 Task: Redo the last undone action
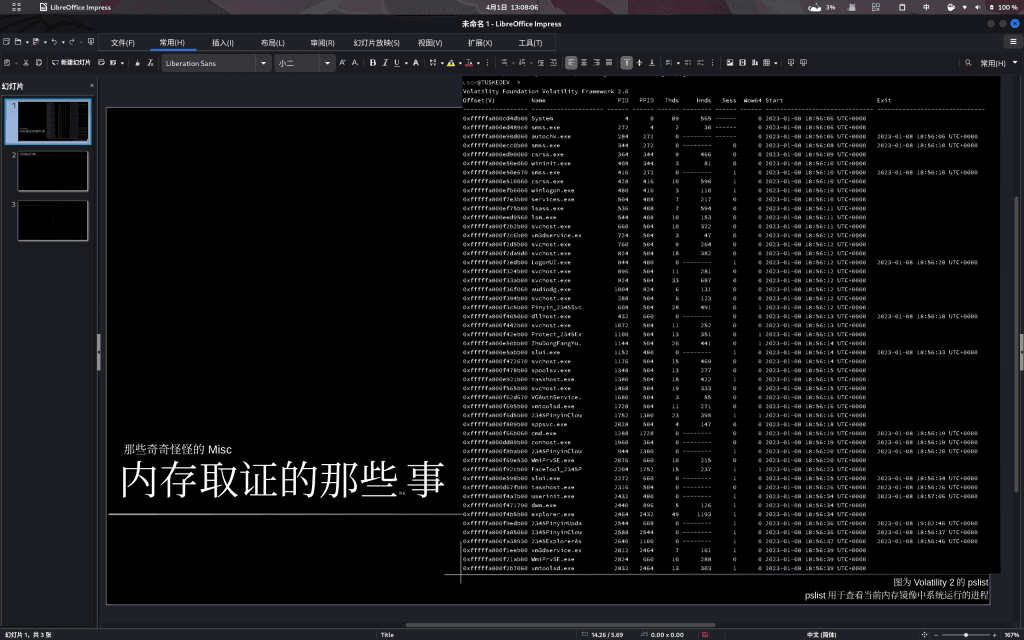coord(72,42)
